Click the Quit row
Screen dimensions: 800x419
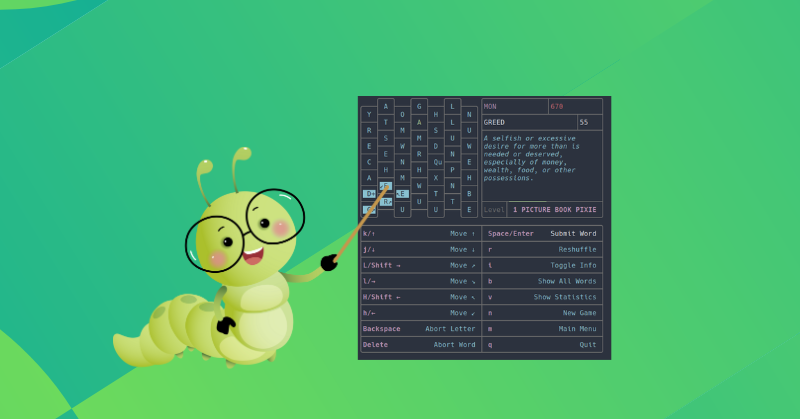coord(542,344)
